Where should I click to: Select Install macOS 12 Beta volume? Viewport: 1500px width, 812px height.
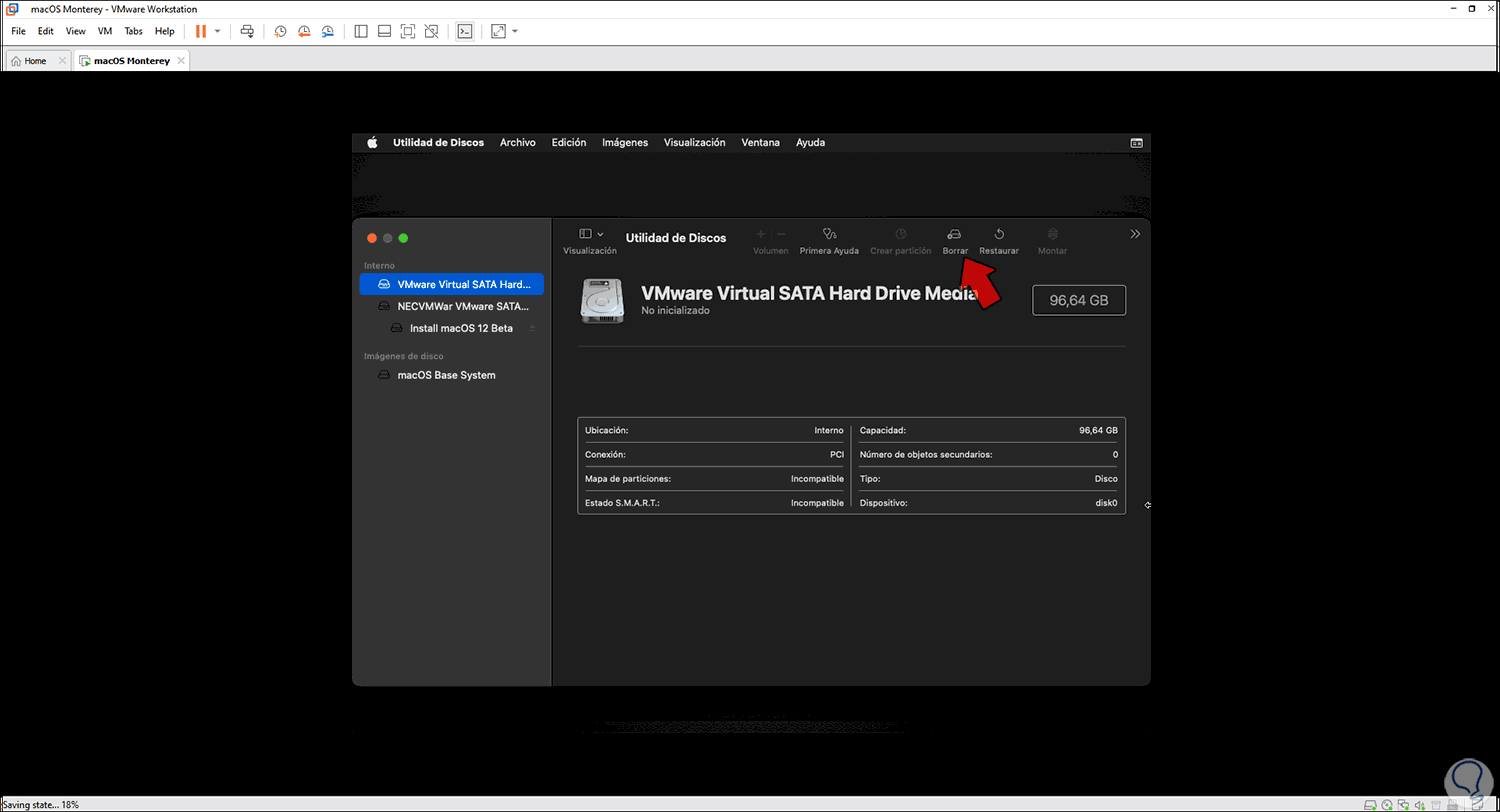coord(451,328)
